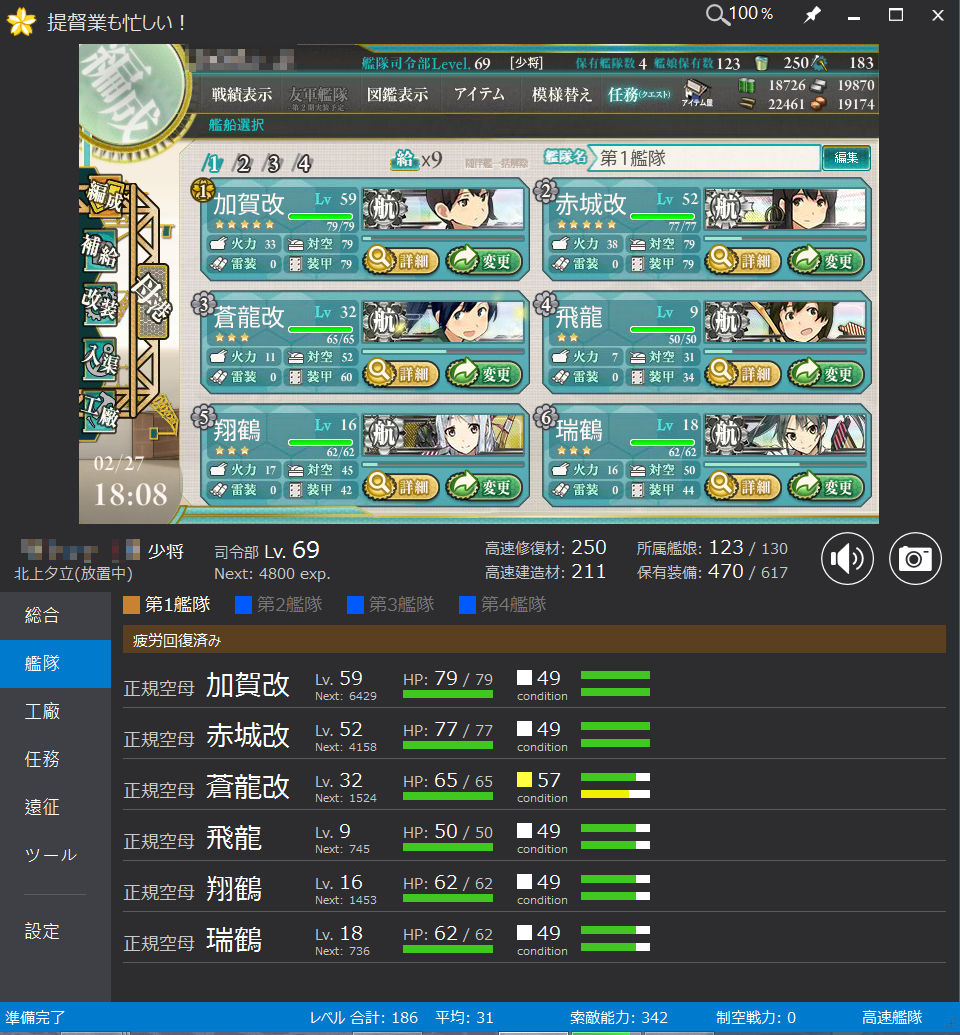Screen dimensions: 960x1035
Task: Click the 高速艦隊 status label
Action: click(891, 1017)
